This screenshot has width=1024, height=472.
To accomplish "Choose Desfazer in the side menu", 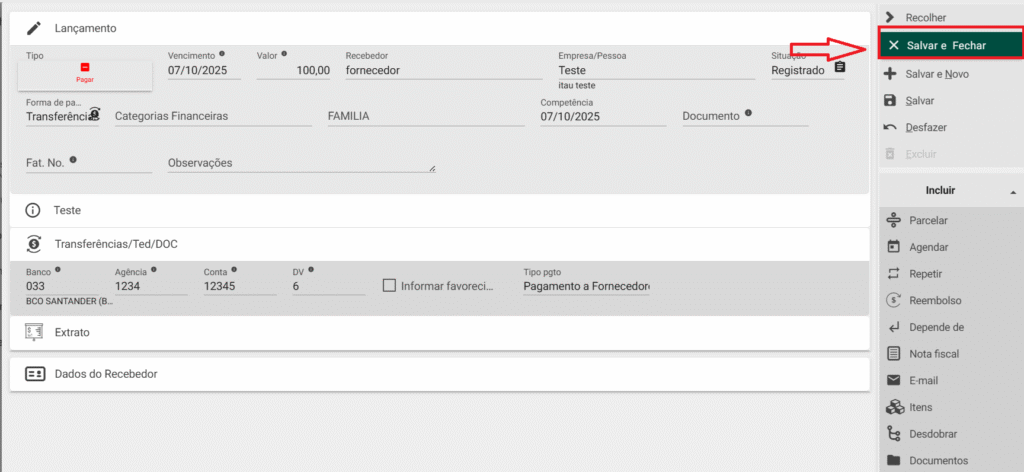I will 926,127.
